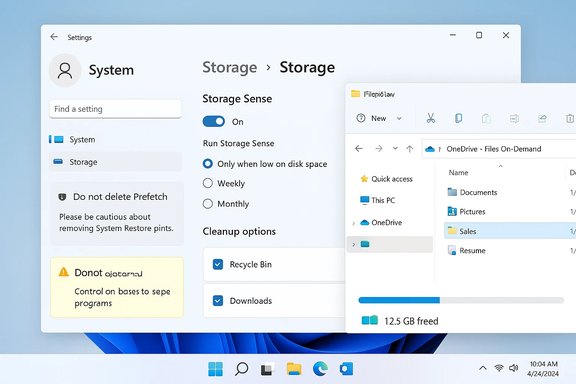Open Outlook from the taskbar
The width and height of the screenshot is (576, 384).
click(x=346, y=369)
